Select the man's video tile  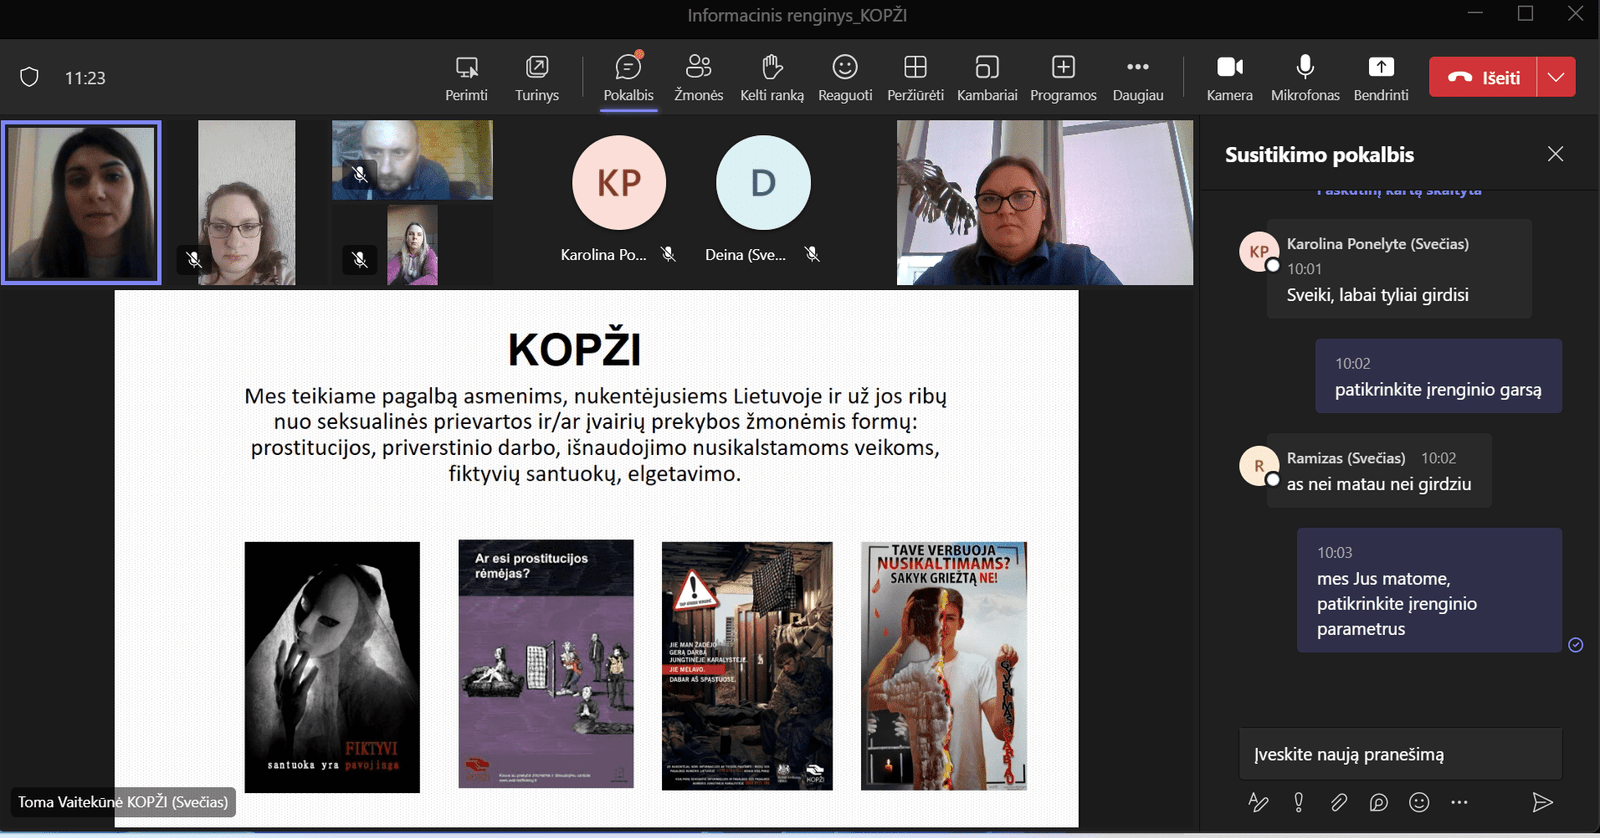412,160
